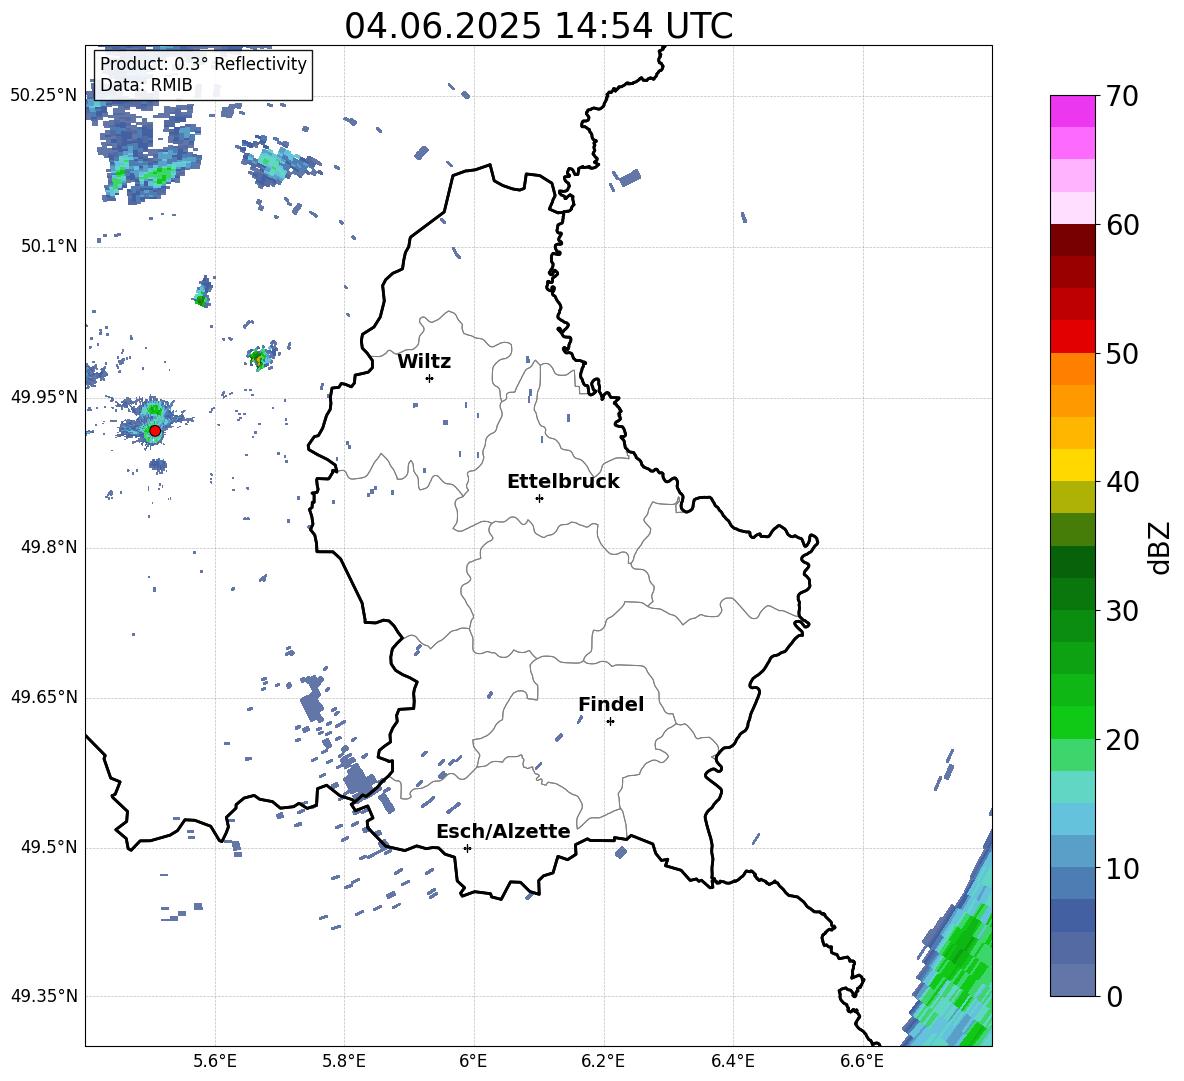
Task: Click the Esch/Alzette station label
Action: point(503,832)
